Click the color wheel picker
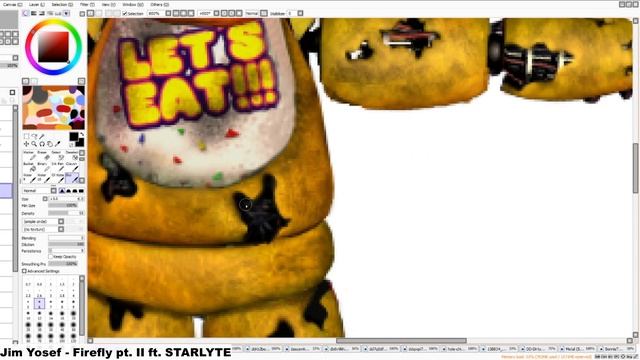The width and height of the screenshot is (640, 360). point(53,47)
